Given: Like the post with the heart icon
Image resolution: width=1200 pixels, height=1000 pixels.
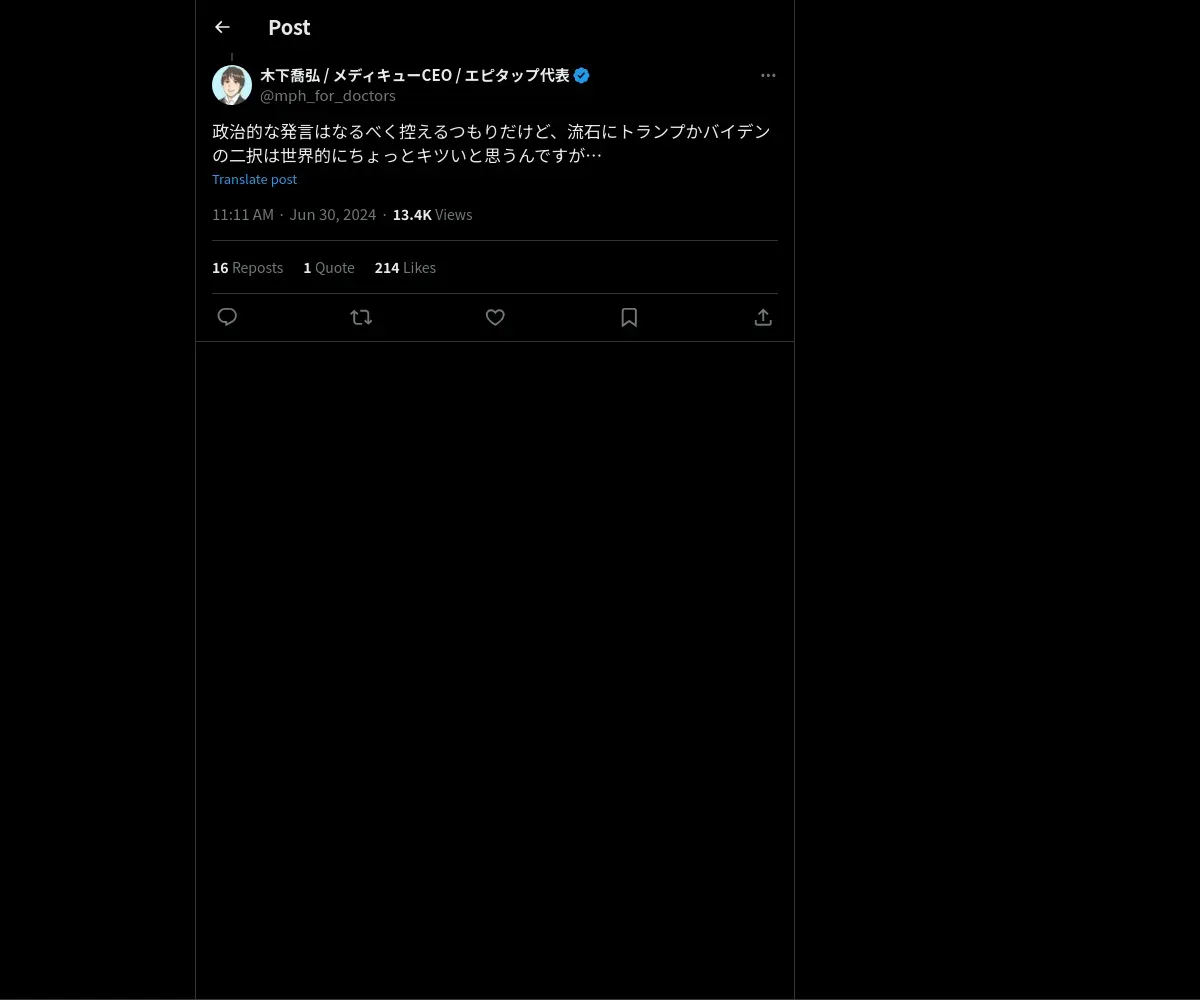Looking at the screenshot, I should click(x=495, y=317).
